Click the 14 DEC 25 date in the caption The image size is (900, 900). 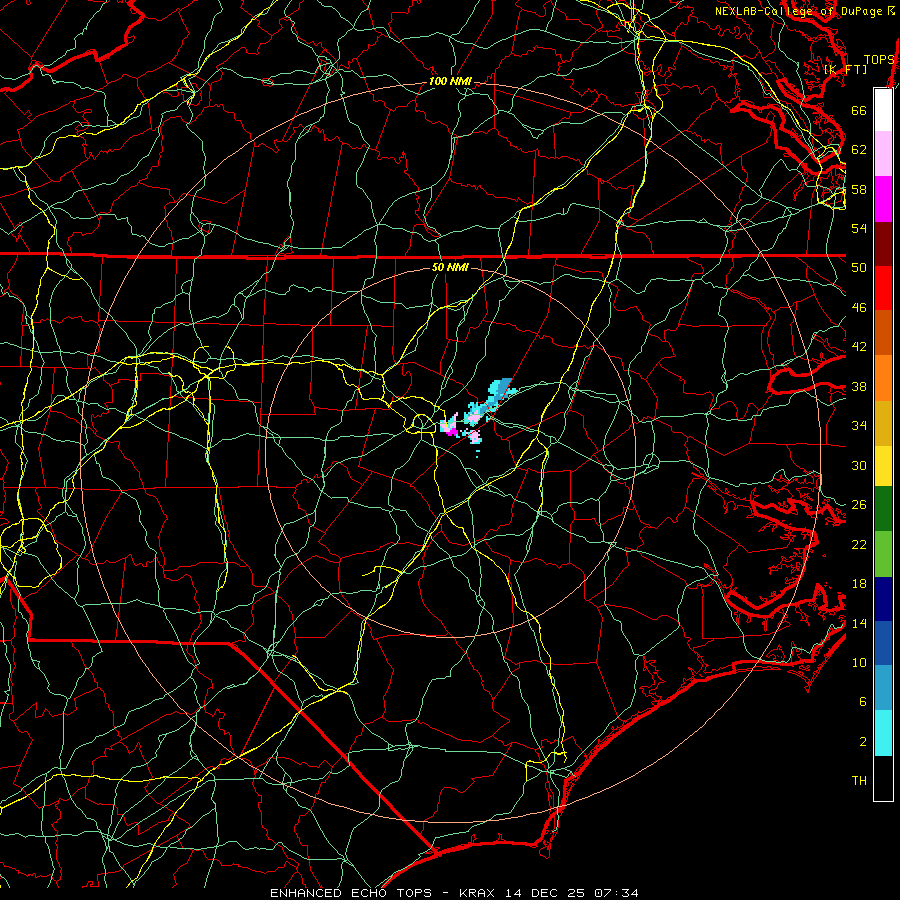(547, 893)
